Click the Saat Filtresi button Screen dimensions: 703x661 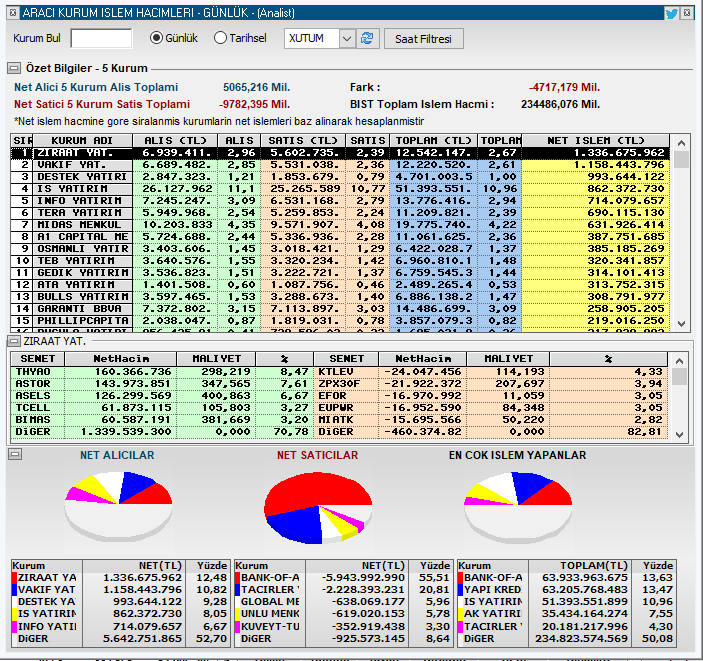pyautogui.click(x=423, y=39)
